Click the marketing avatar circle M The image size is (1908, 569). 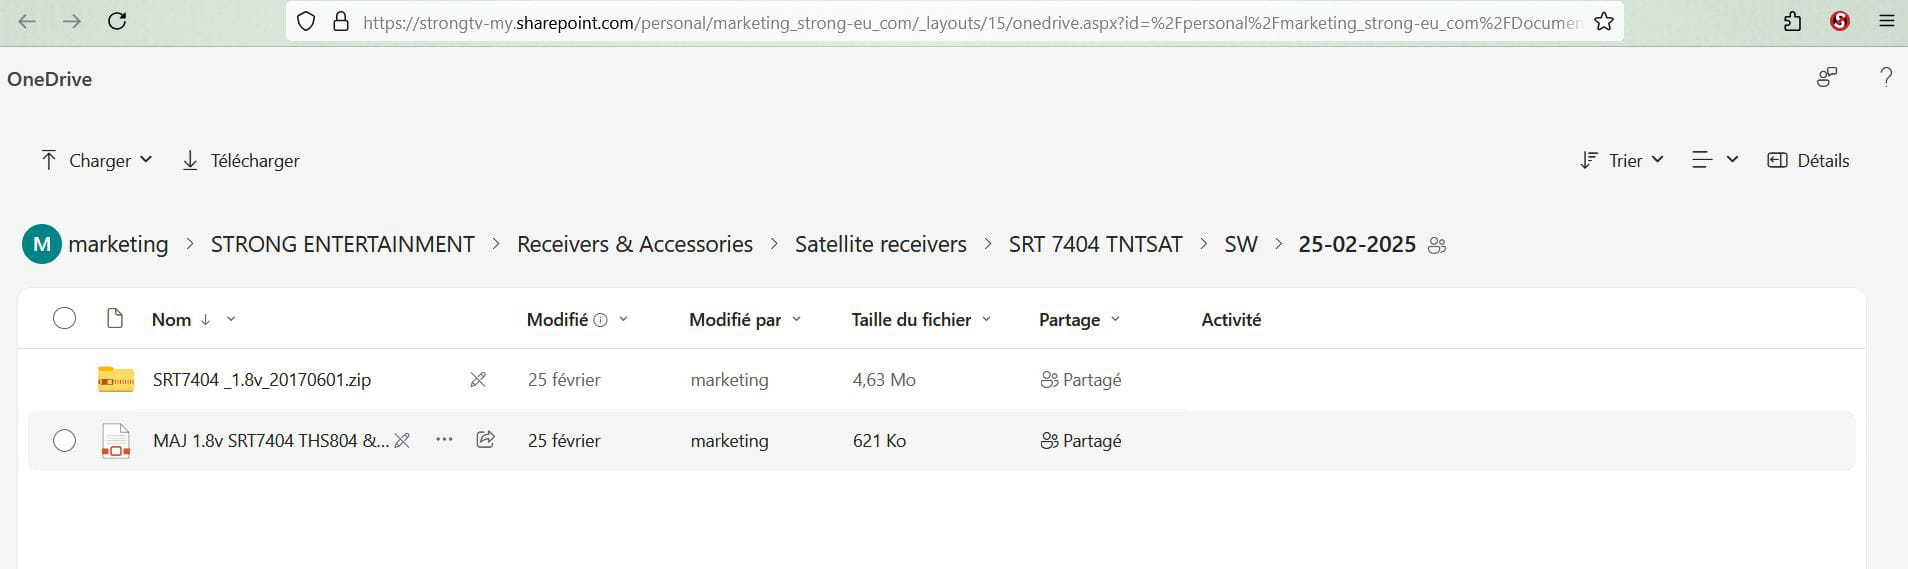[42, 244]
